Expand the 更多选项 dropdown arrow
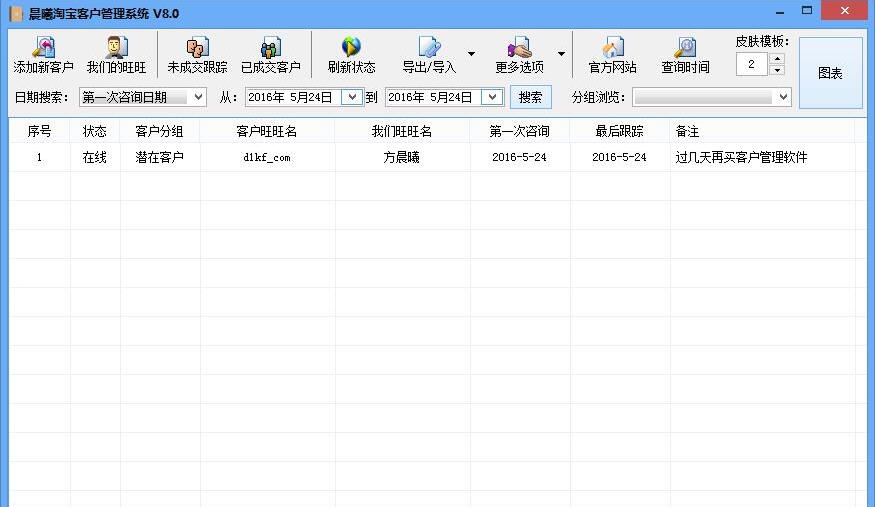This screenshot has width=875, height=507. coord(561,54)
